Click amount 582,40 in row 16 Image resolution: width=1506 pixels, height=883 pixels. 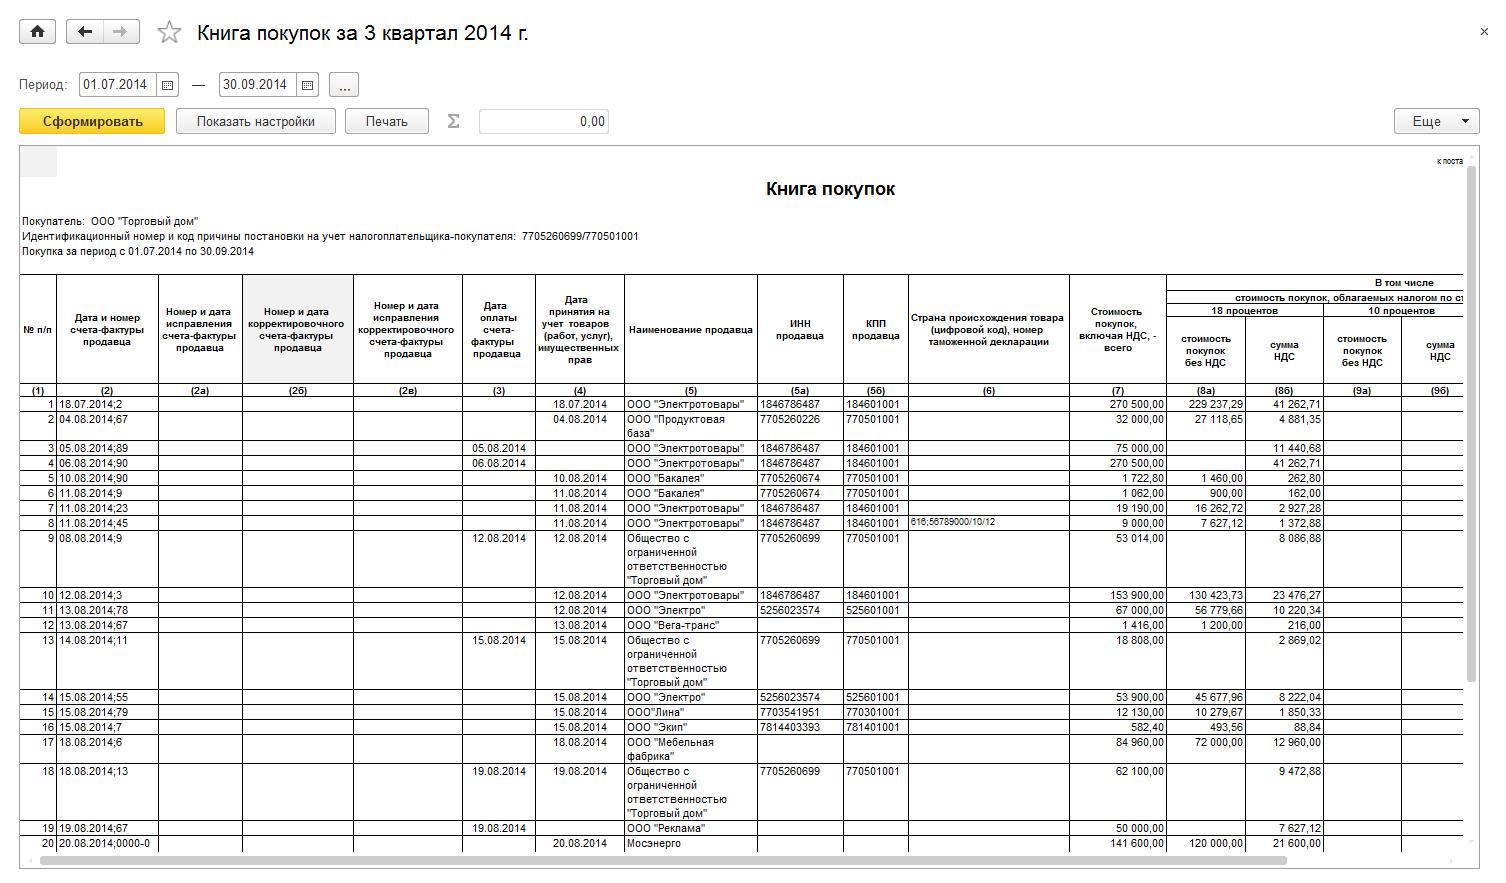[x=1118, y=727]
